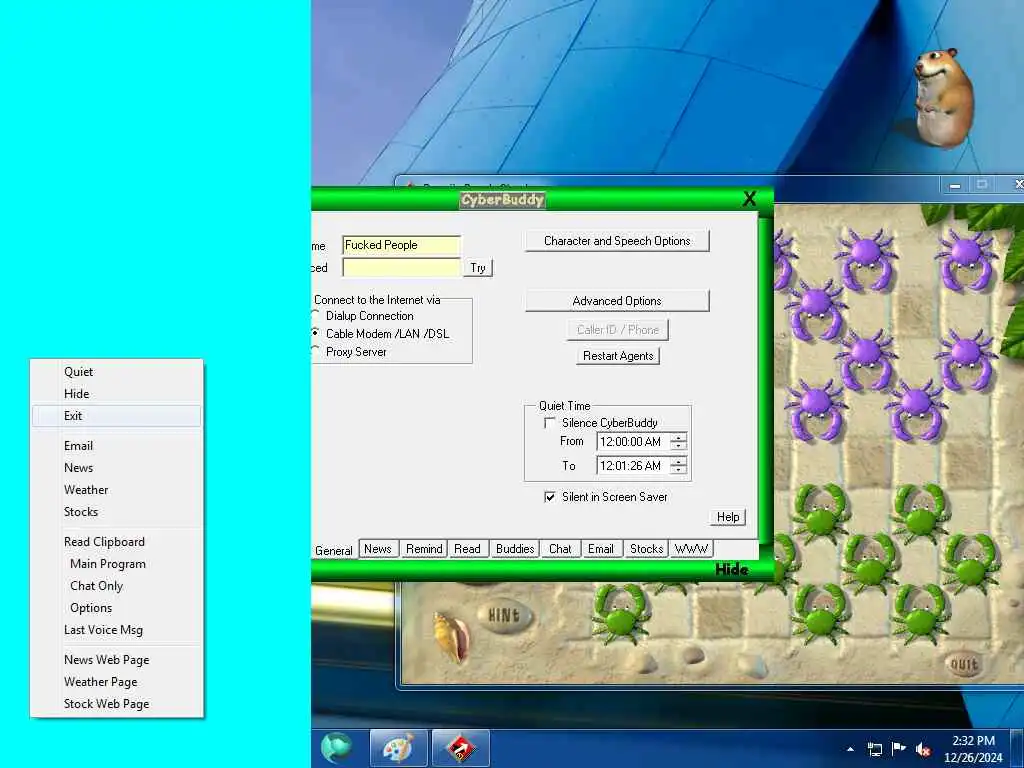Choose Email in the context menu
Viewport: 1024px width, 768px height.
(x=117, y=446)
